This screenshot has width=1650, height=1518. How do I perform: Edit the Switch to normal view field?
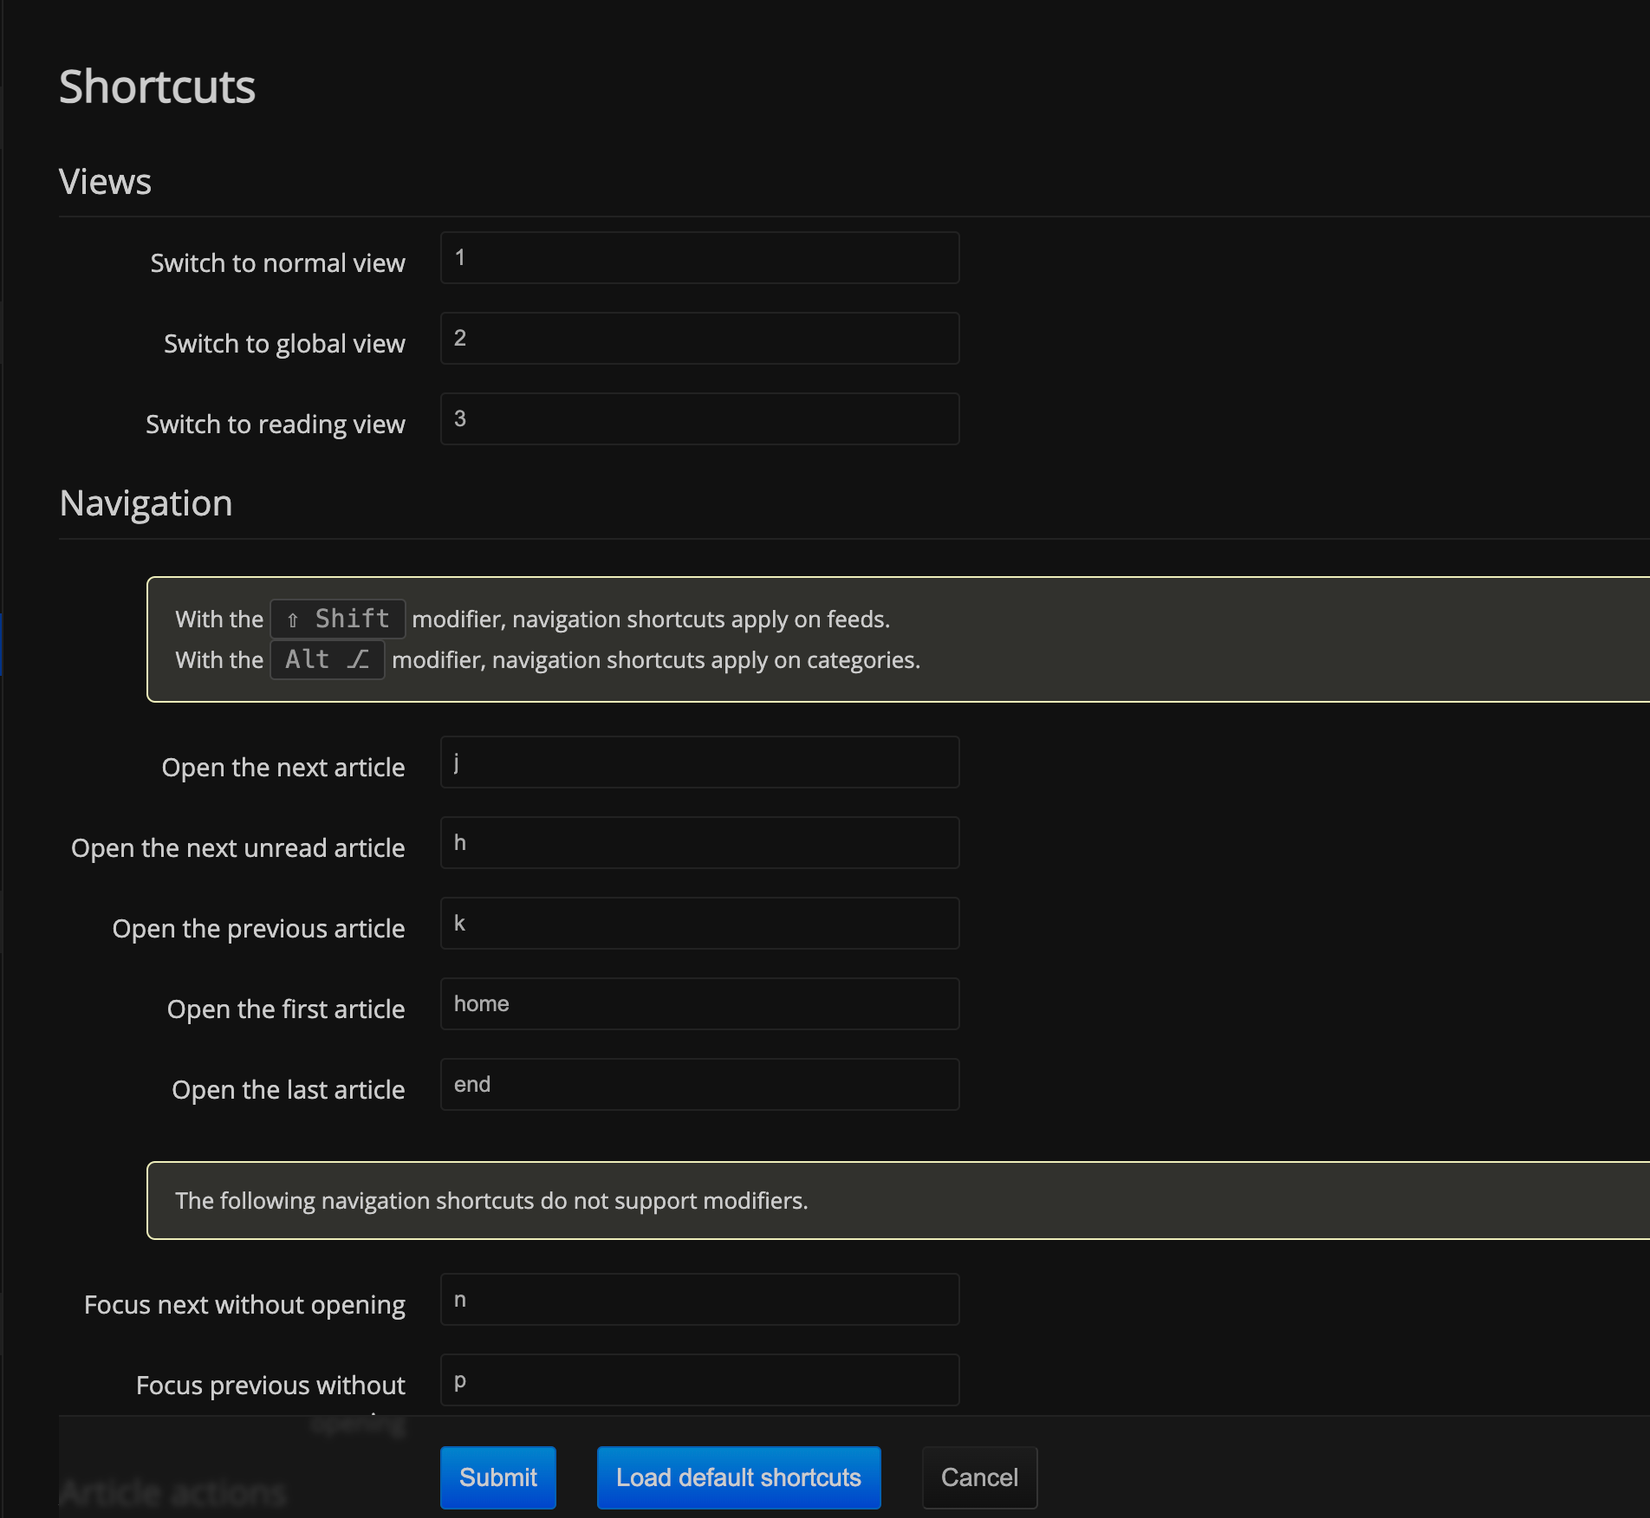tap(700, 258)
